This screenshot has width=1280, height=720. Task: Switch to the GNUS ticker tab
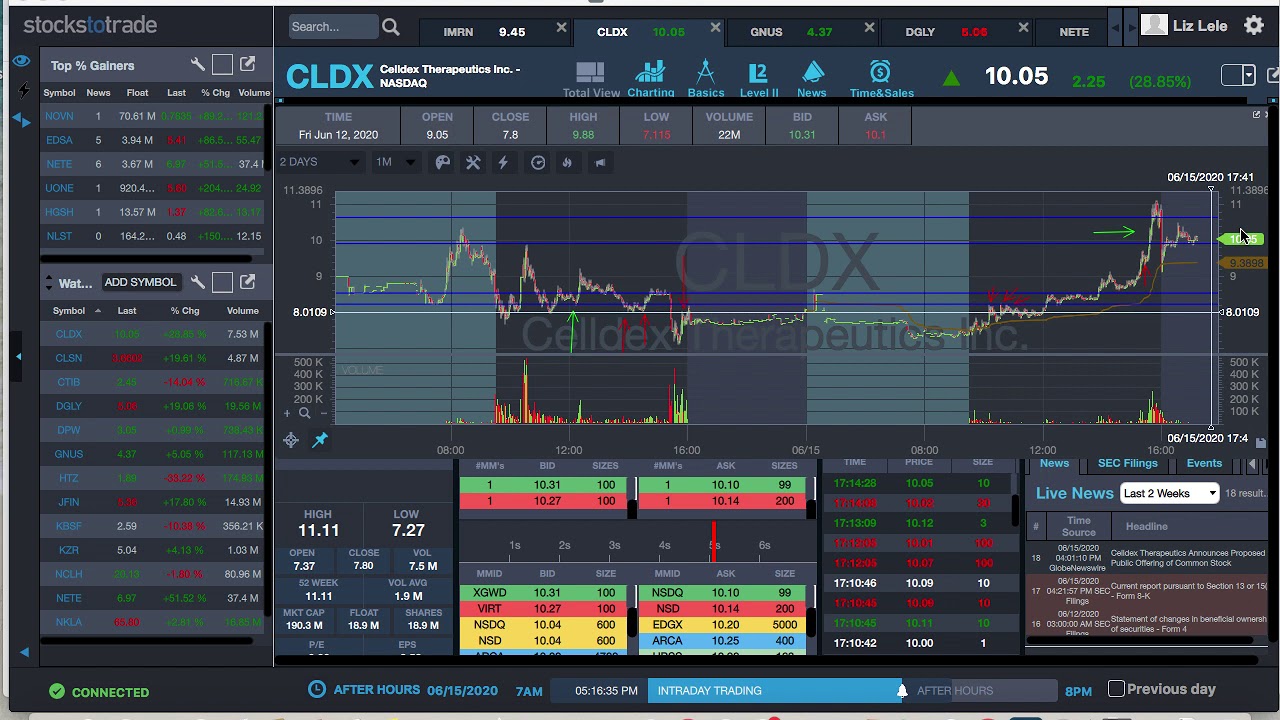(766, 32)
